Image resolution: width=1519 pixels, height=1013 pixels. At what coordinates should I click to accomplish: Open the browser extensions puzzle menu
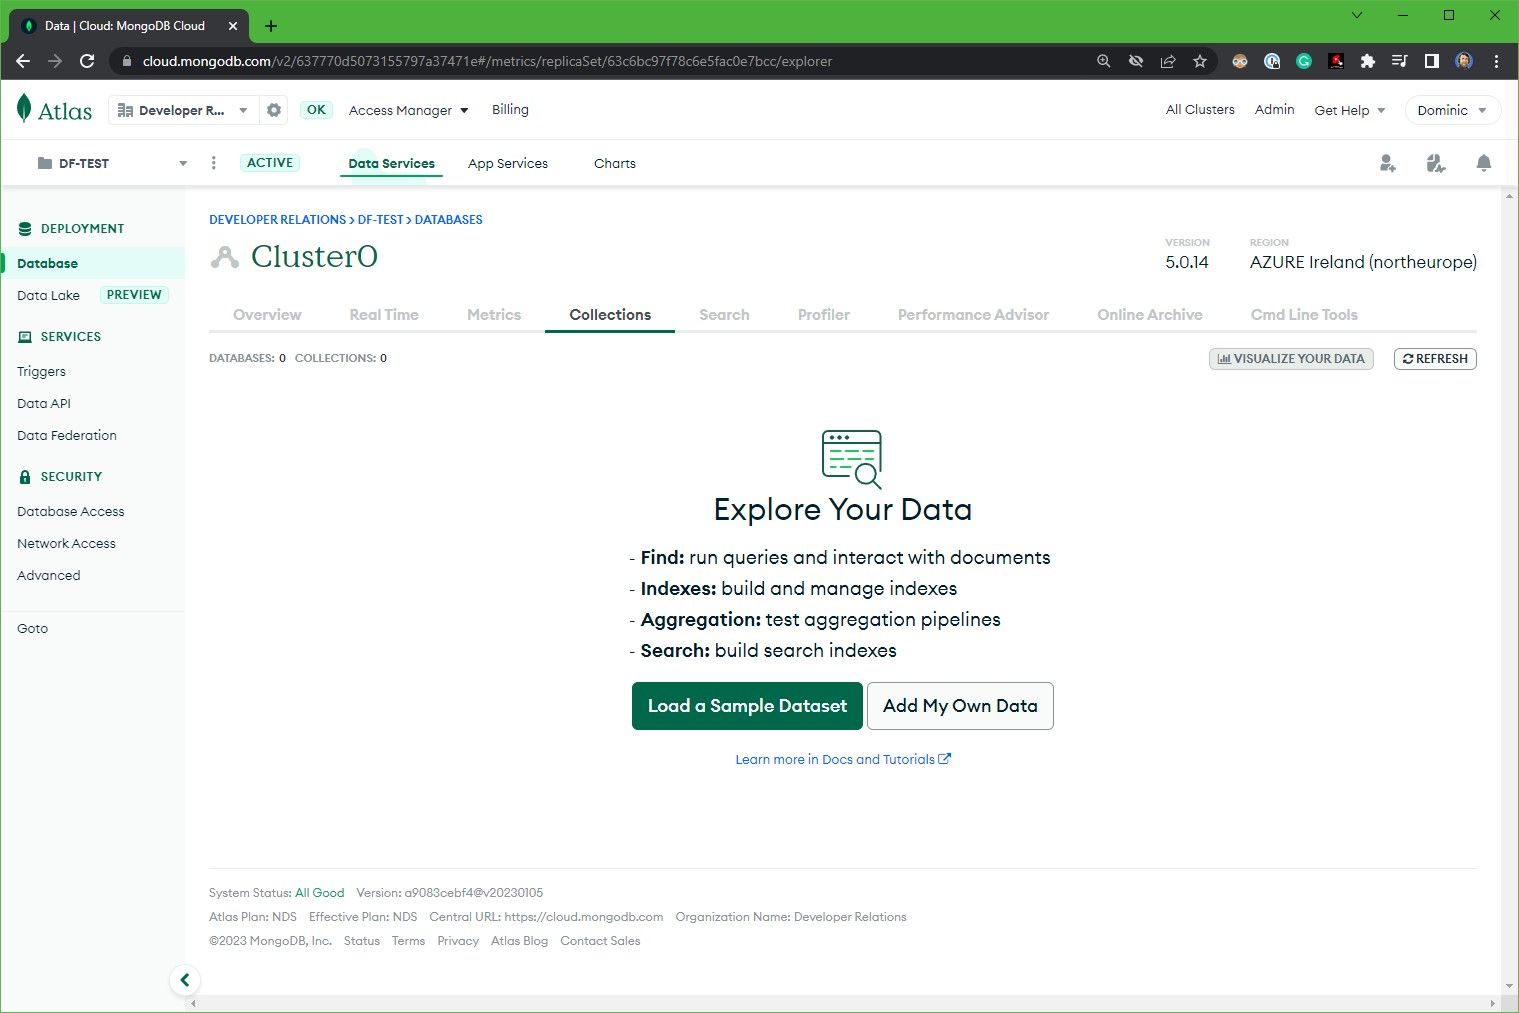coord(1368,61)
